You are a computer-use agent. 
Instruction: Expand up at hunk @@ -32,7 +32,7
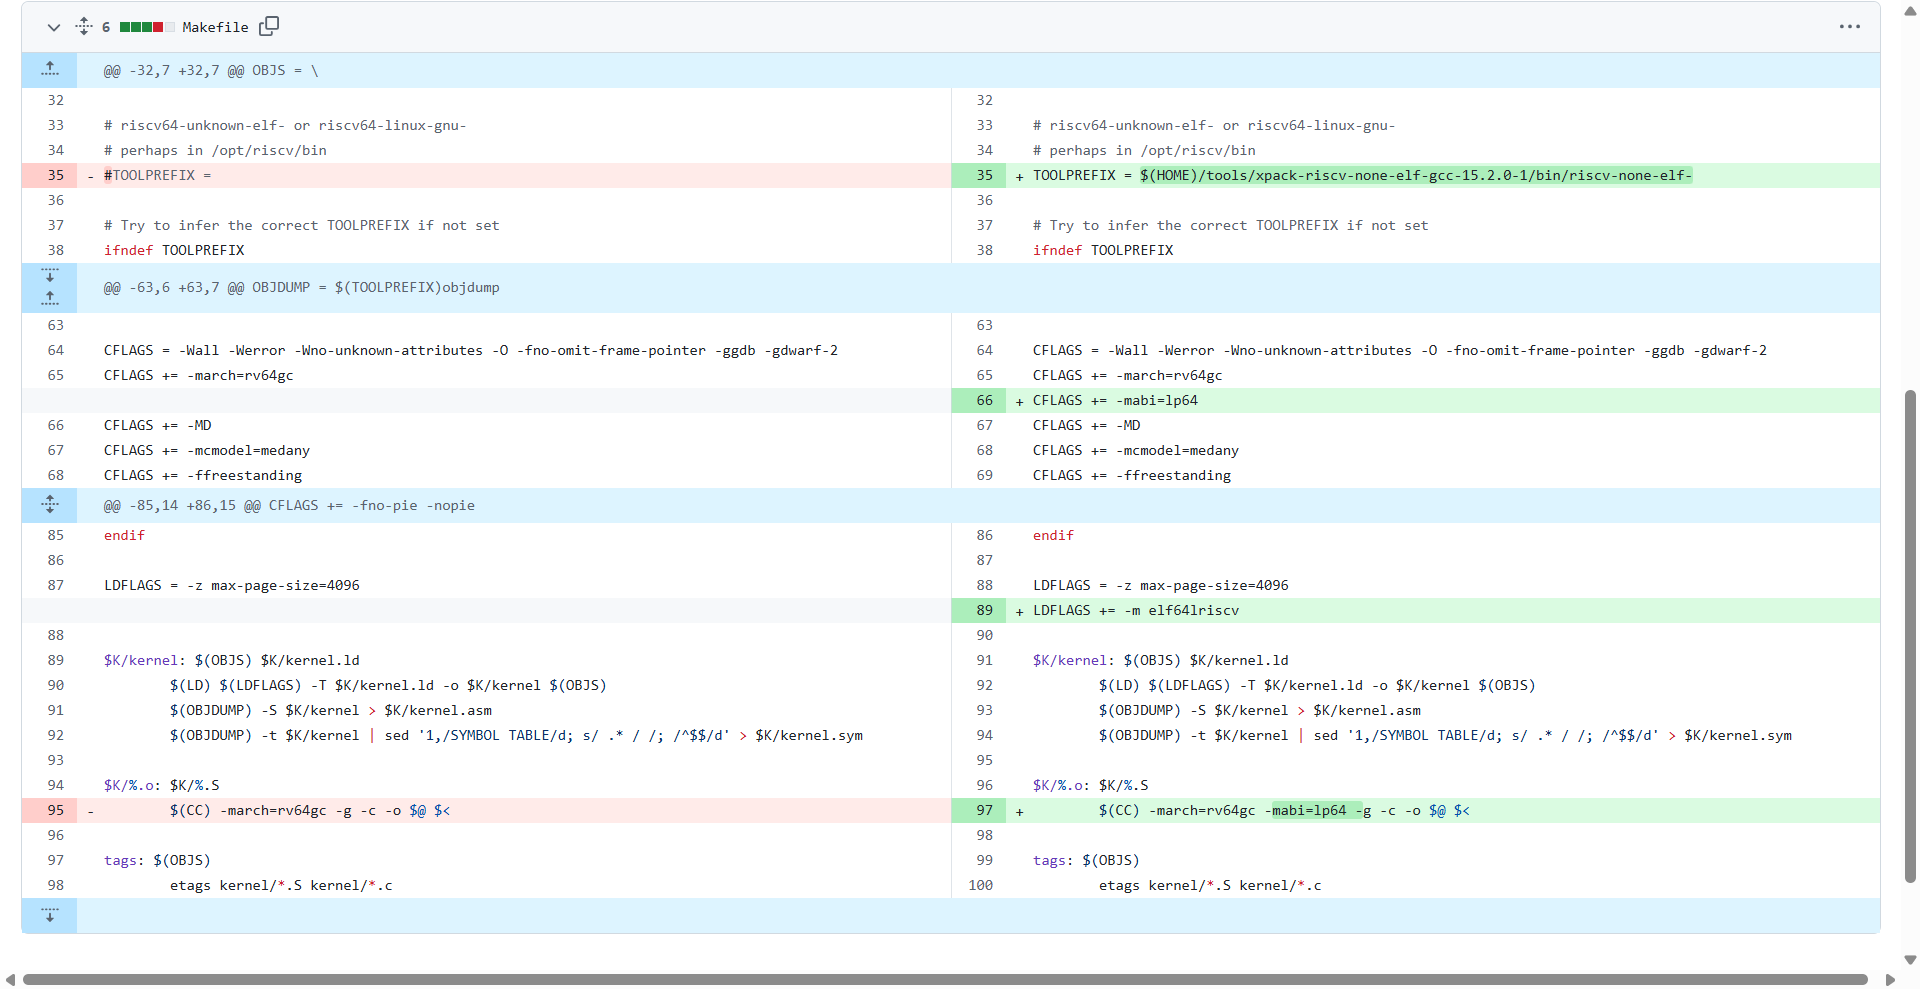(x=50, y=70)
